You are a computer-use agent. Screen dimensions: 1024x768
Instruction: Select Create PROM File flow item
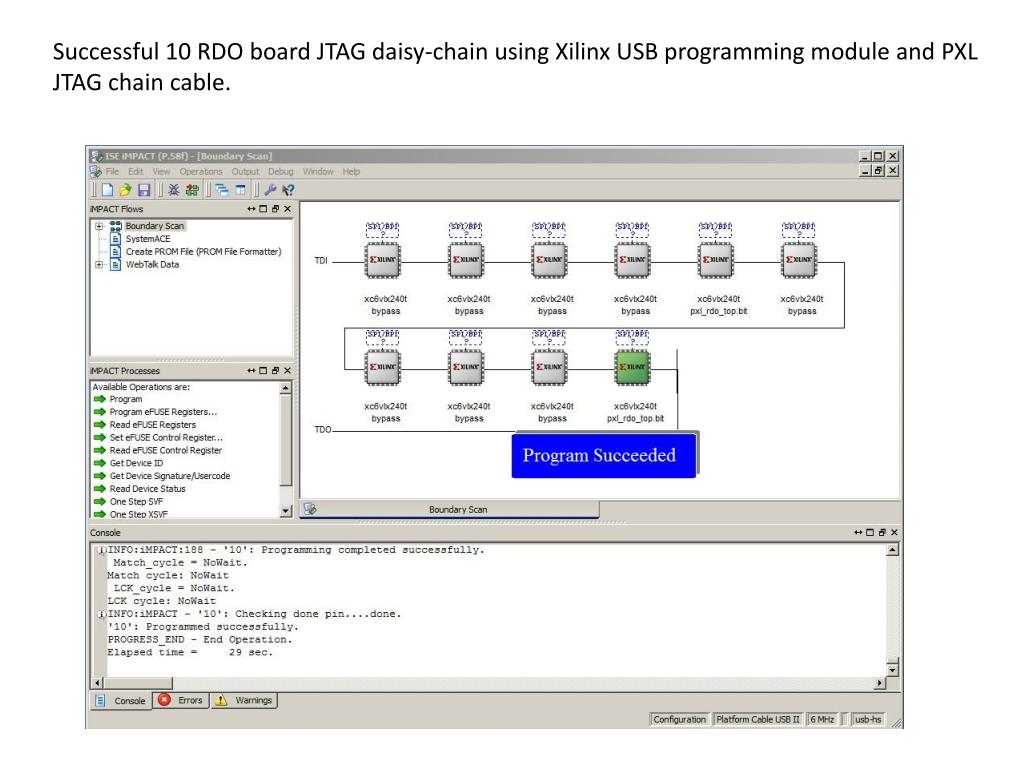click(203, 251)
